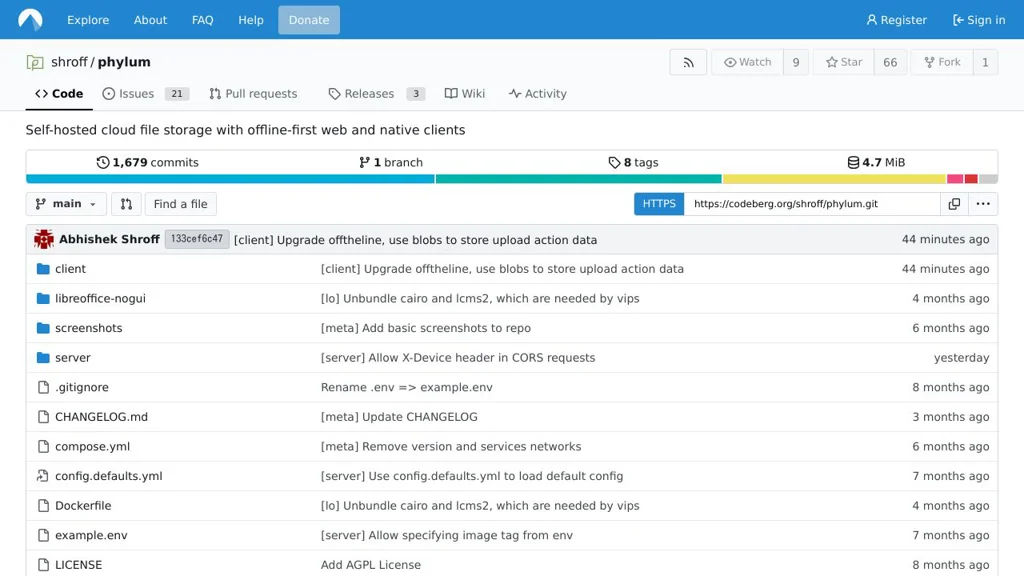This screenshot has height=576, width=1024.
Task: Click the compare branches icon button
Action: click(x=126, y=204)
